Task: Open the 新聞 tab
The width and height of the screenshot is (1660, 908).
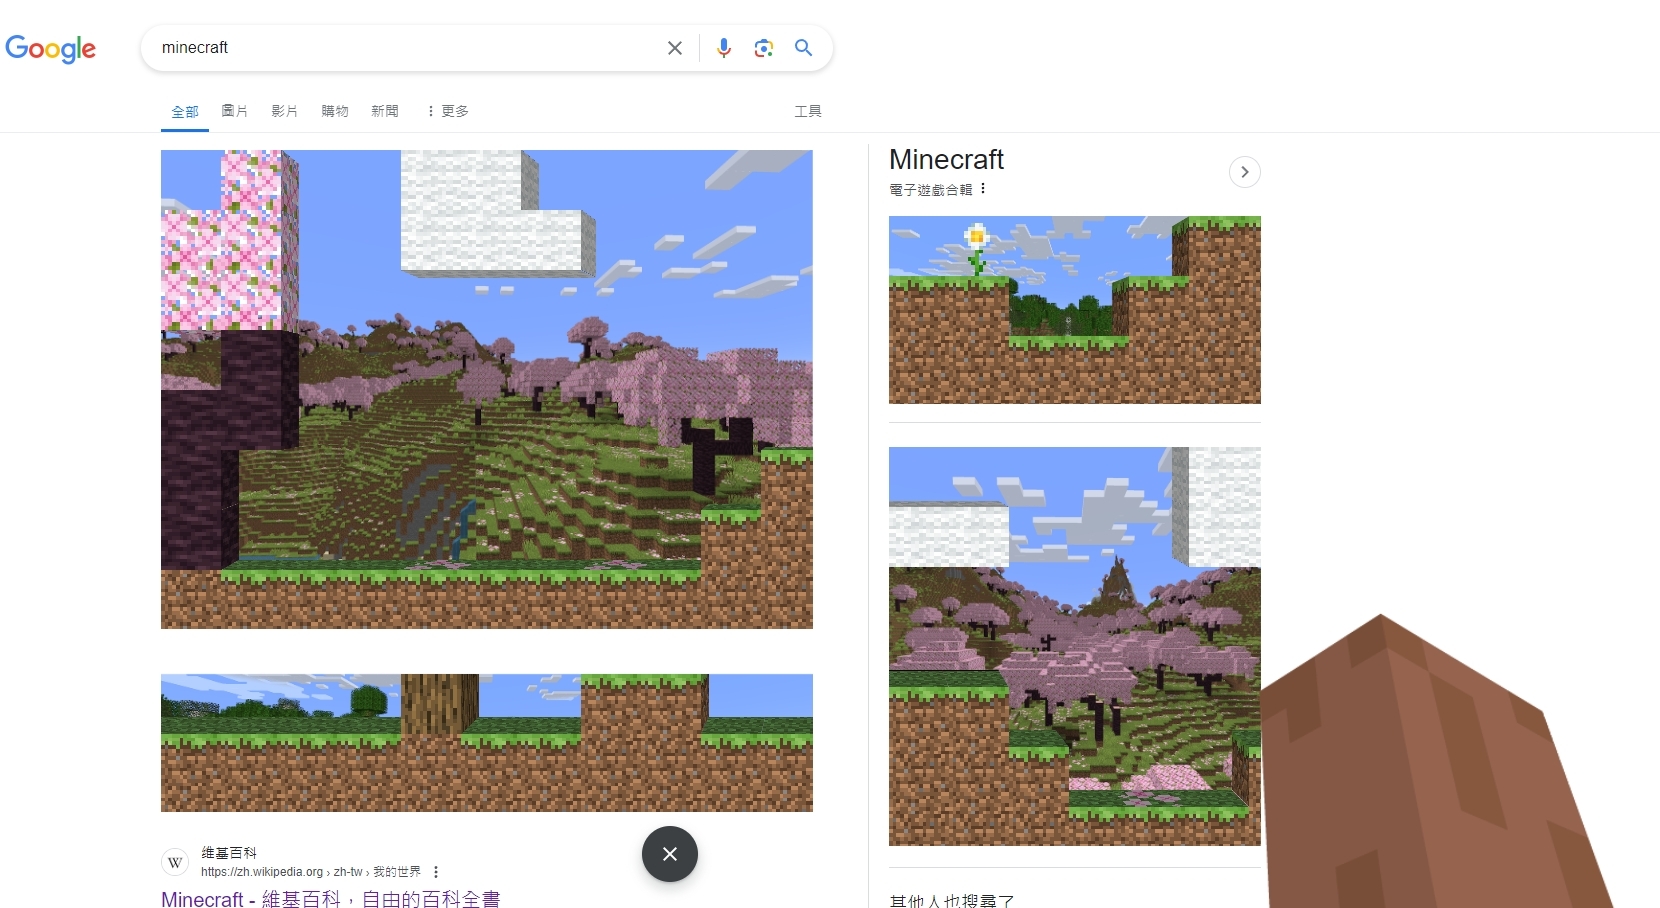Action: click(385, 111)
